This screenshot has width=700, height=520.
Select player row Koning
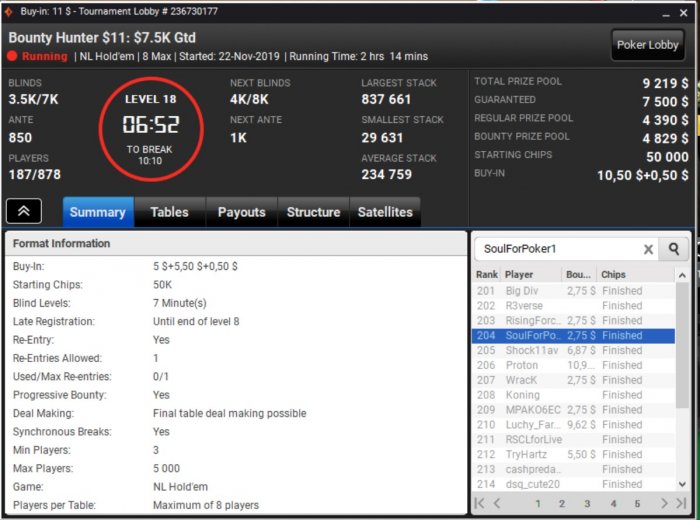[574, 395]
